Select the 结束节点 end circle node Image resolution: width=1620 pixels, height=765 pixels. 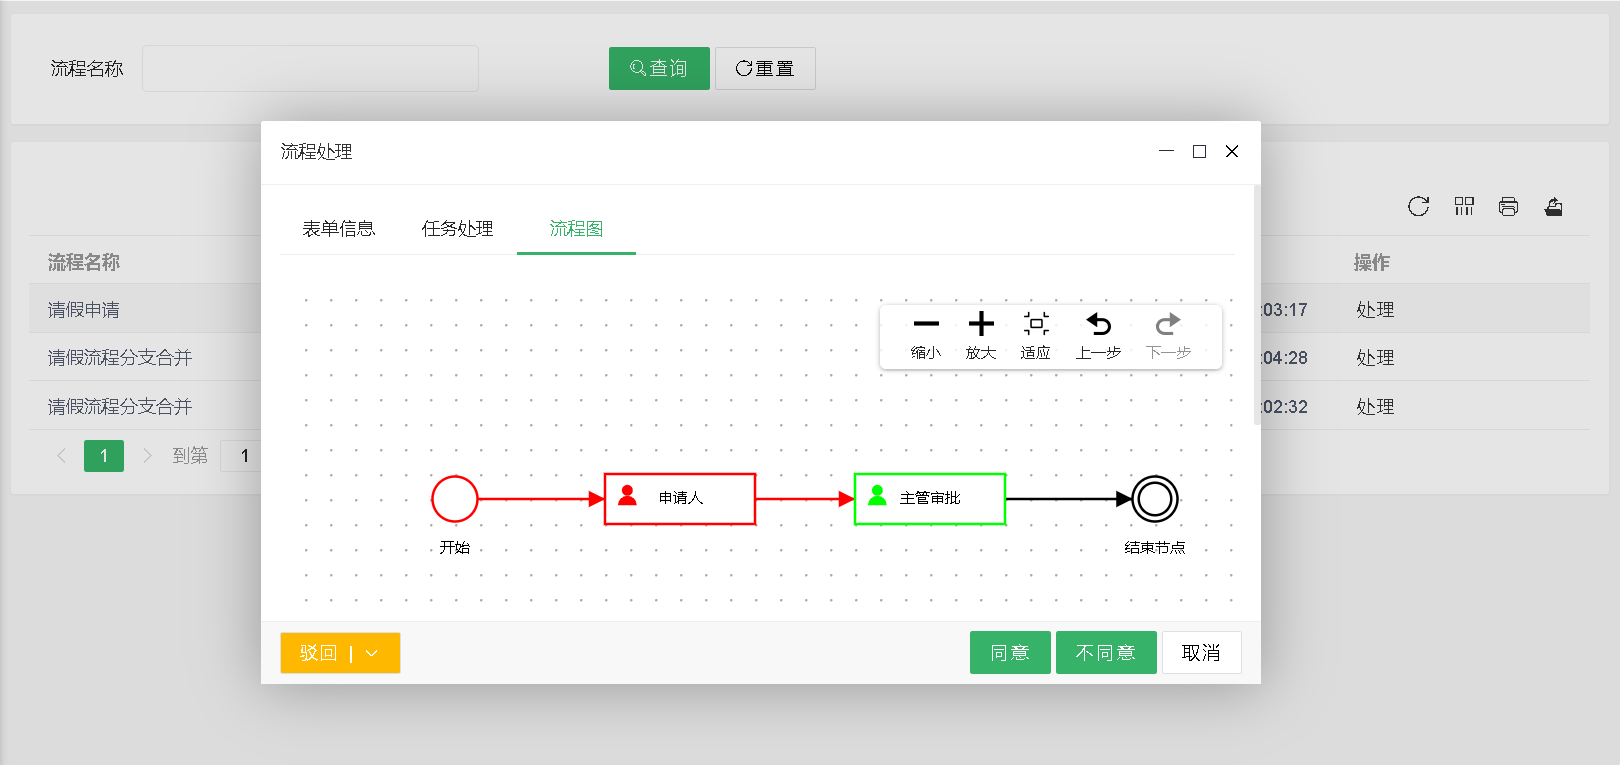[1155, 499]
